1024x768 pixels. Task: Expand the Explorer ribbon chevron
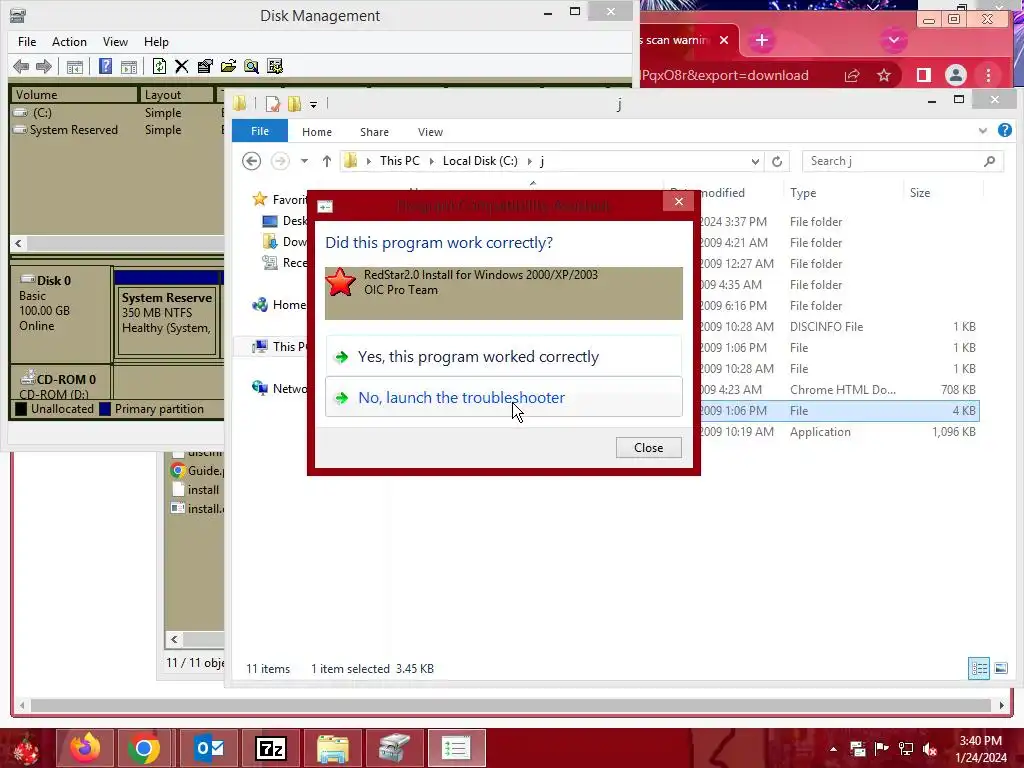[x=982, y=131]
